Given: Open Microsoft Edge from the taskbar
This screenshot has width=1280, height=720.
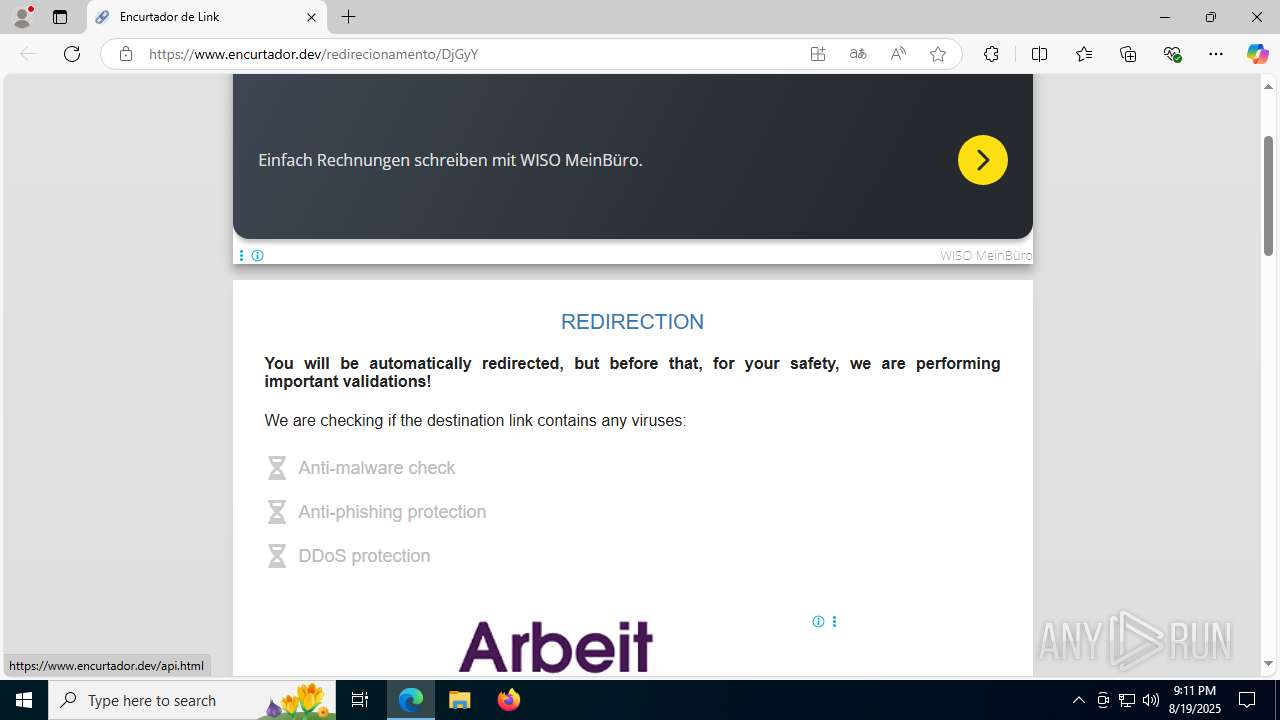Looking at the screenshot, I should click(411, 700).
